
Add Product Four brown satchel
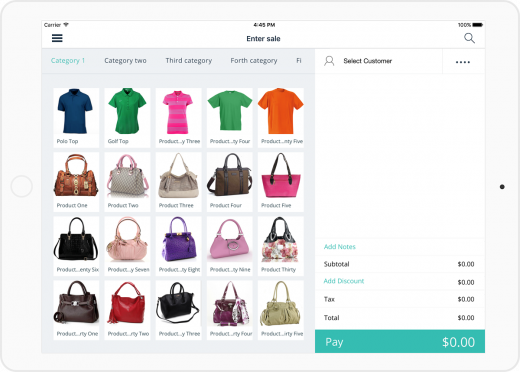coord(230,182)
